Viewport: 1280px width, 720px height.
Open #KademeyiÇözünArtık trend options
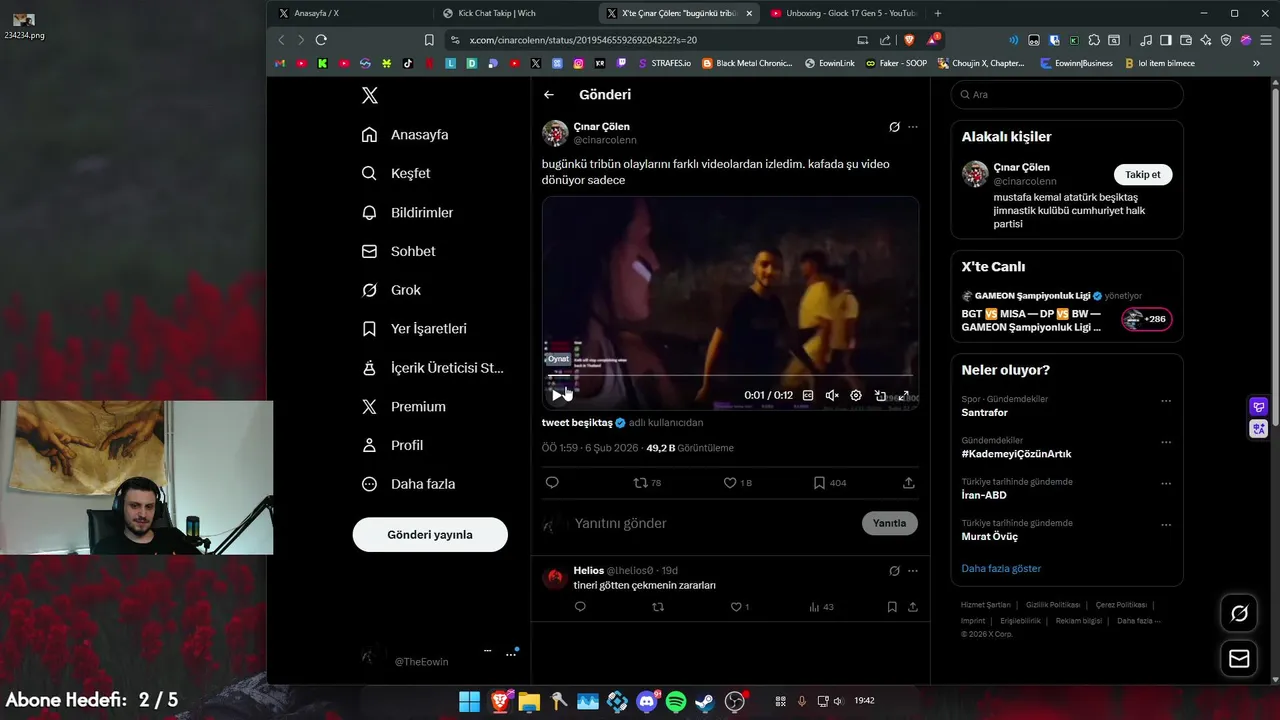pos(1166,442)
